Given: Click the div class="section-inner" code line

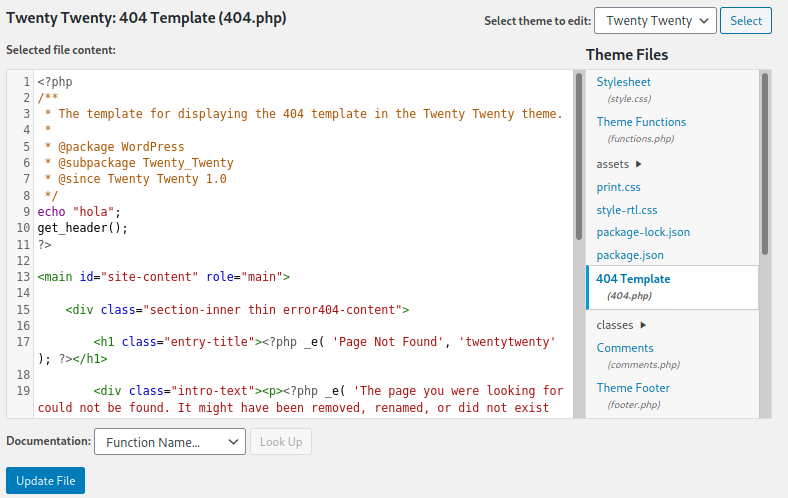Looking at the screenshot, I should (237, 310).
